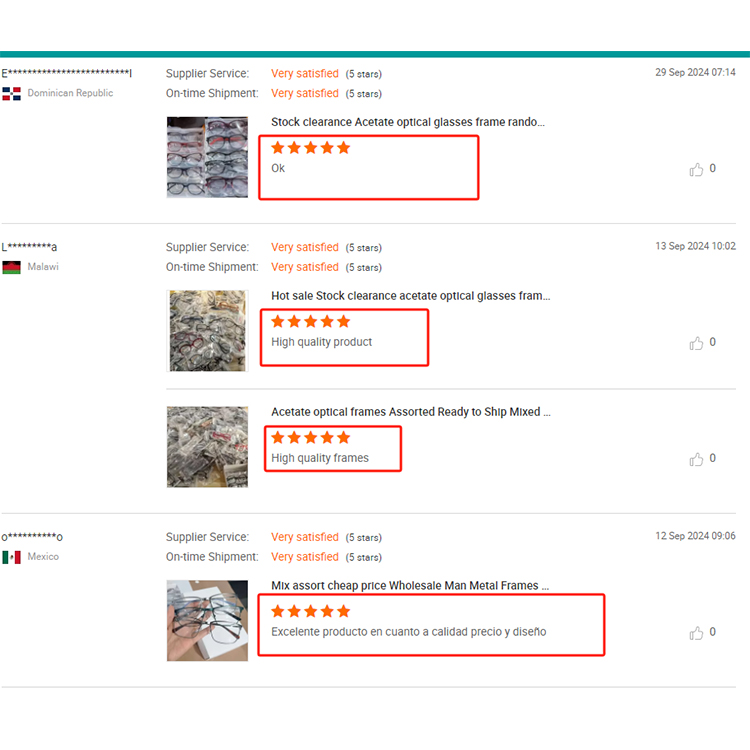Viewport: 750px width, 750px height.
Task: Click On-time Shipment "Very satisfied" in Malawi review
Action: pos(305,267)
